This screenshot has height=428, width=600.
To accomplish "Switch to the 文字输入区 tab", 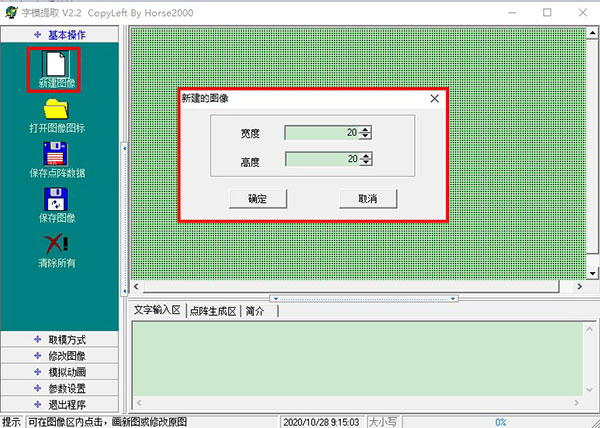I will click(x=157, y=311).
